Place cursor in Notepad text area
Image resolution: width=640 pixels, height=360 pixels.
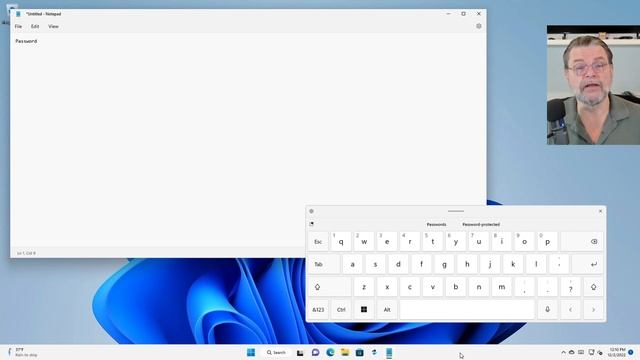tap(248, 140)
